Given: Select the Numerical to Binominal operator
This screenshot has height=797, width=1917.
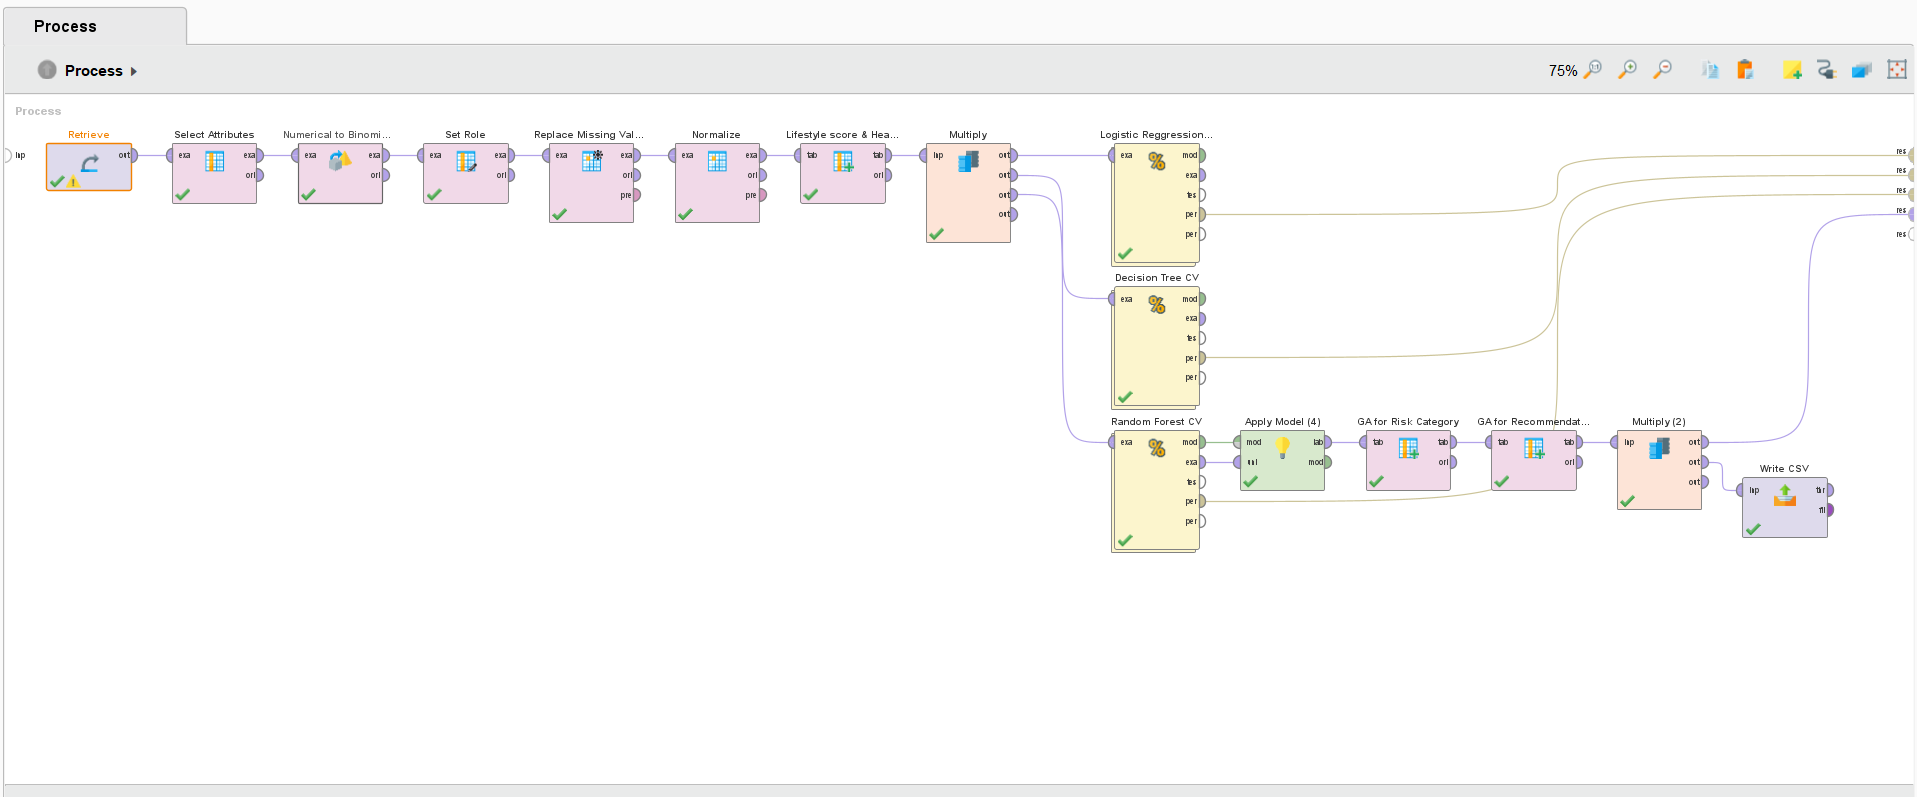Looking at the screenshot, I should click(340, 173).
